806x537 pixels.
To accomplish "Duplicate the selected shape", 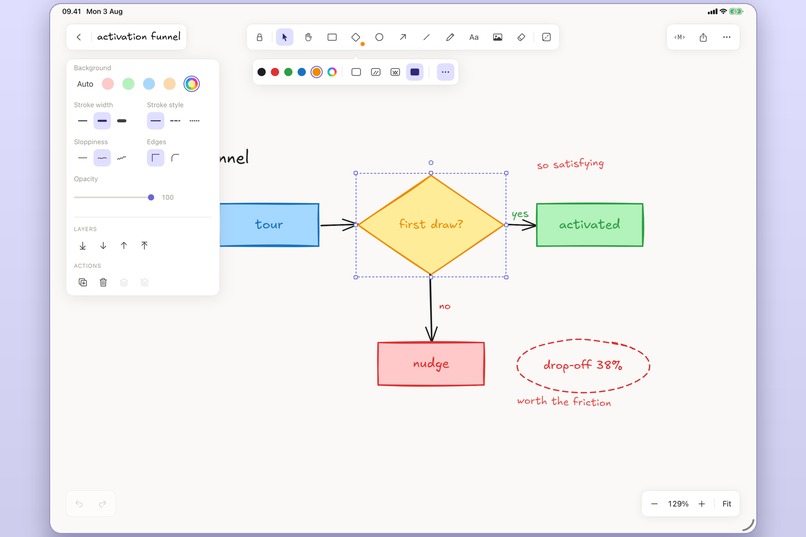I will 83,282.
